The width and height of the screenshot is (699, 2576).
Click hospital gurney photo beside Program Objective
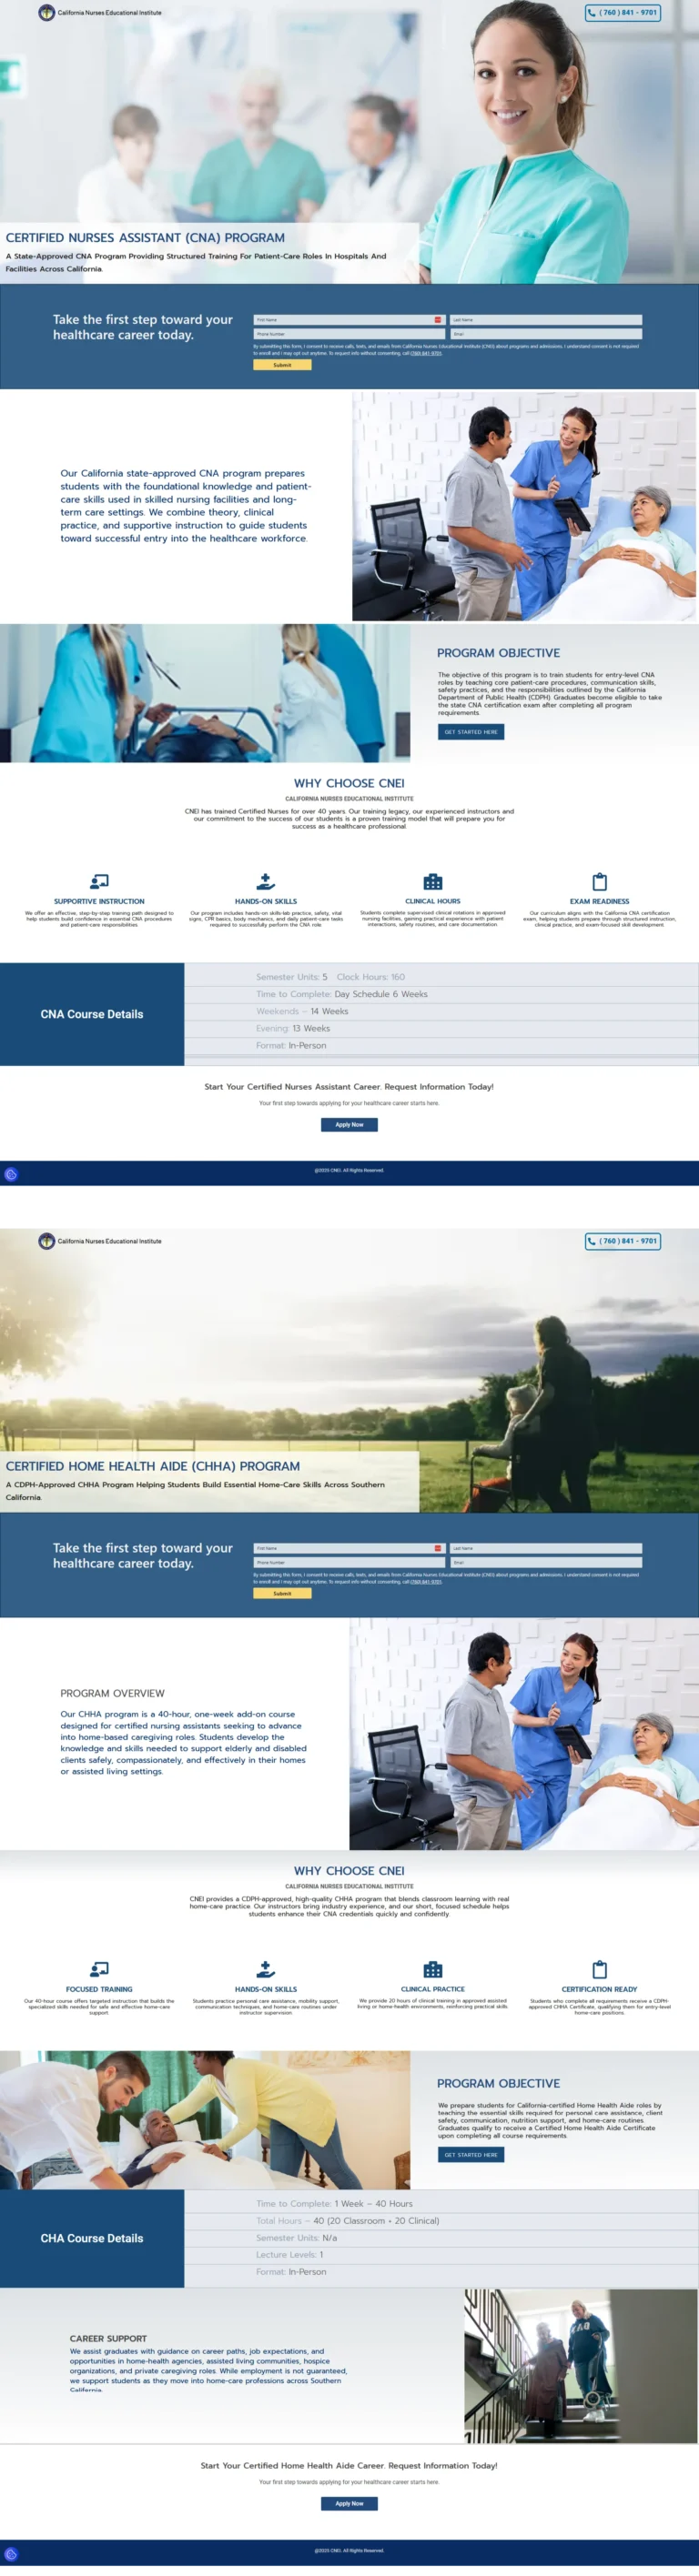click(205, 693)
